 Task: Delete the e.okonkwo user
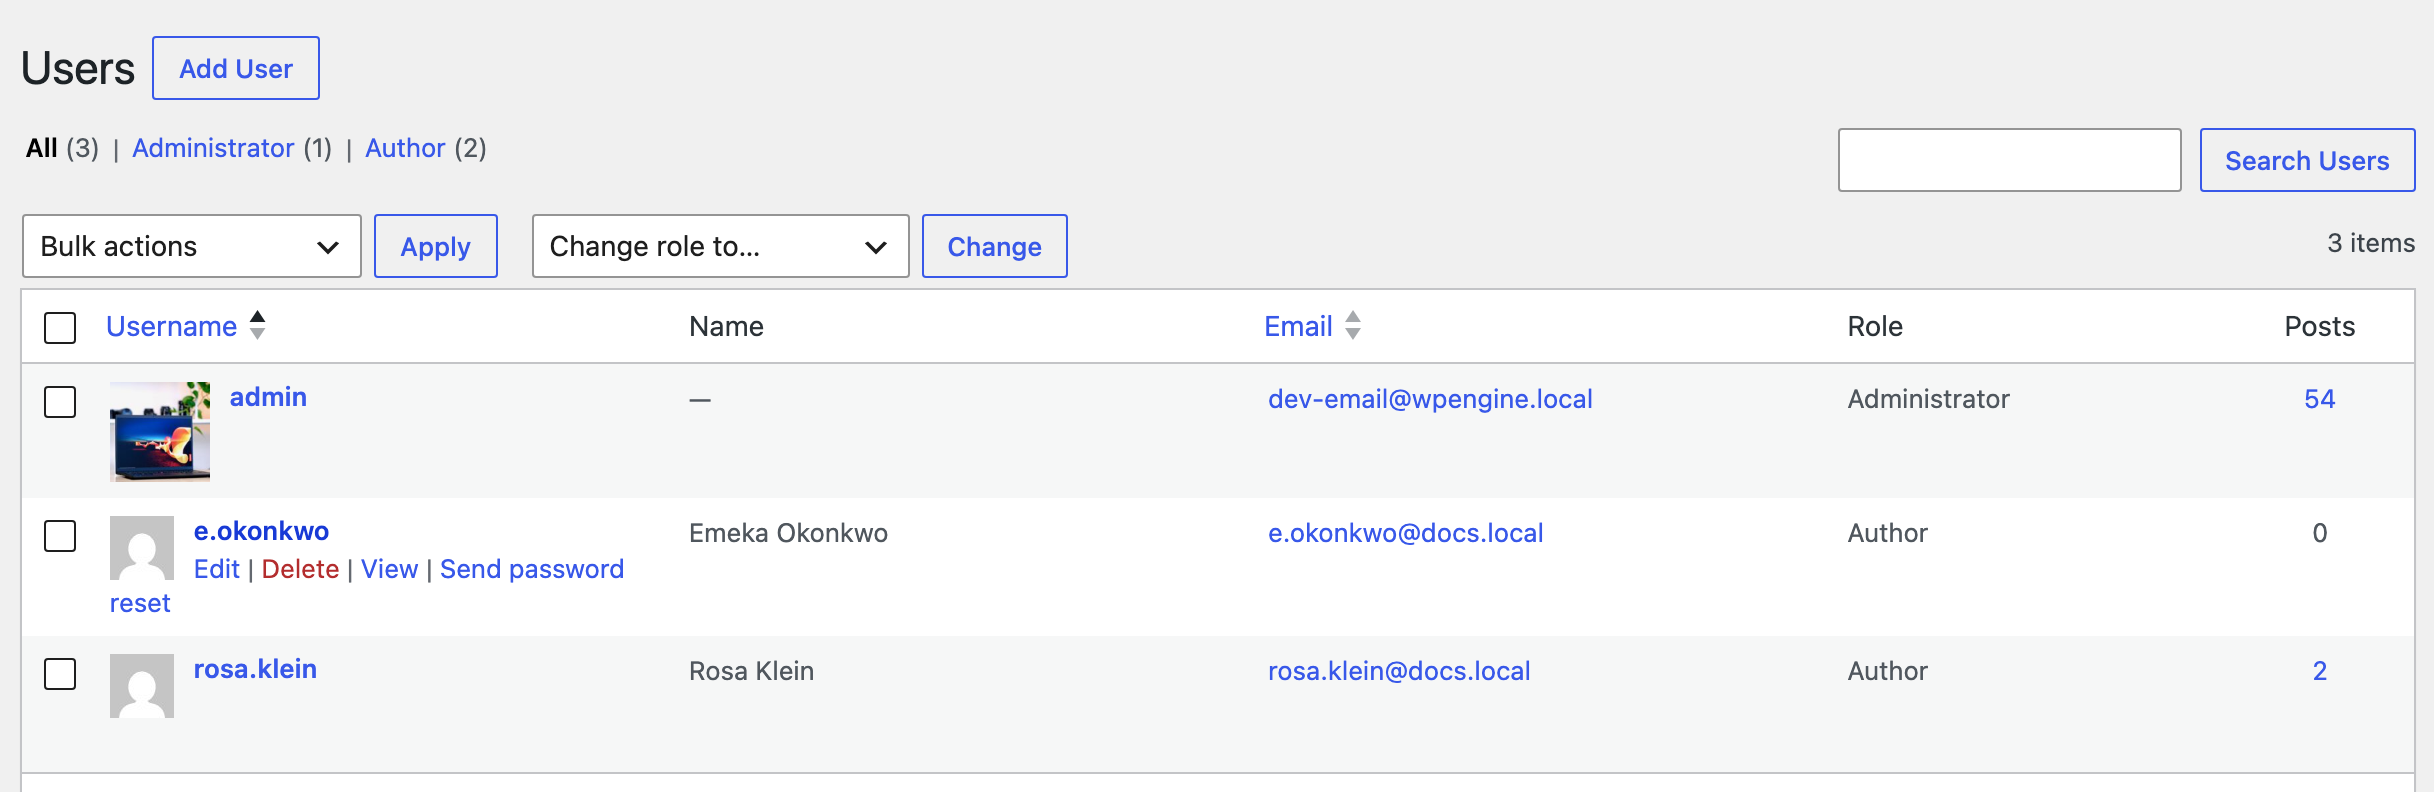300,569
